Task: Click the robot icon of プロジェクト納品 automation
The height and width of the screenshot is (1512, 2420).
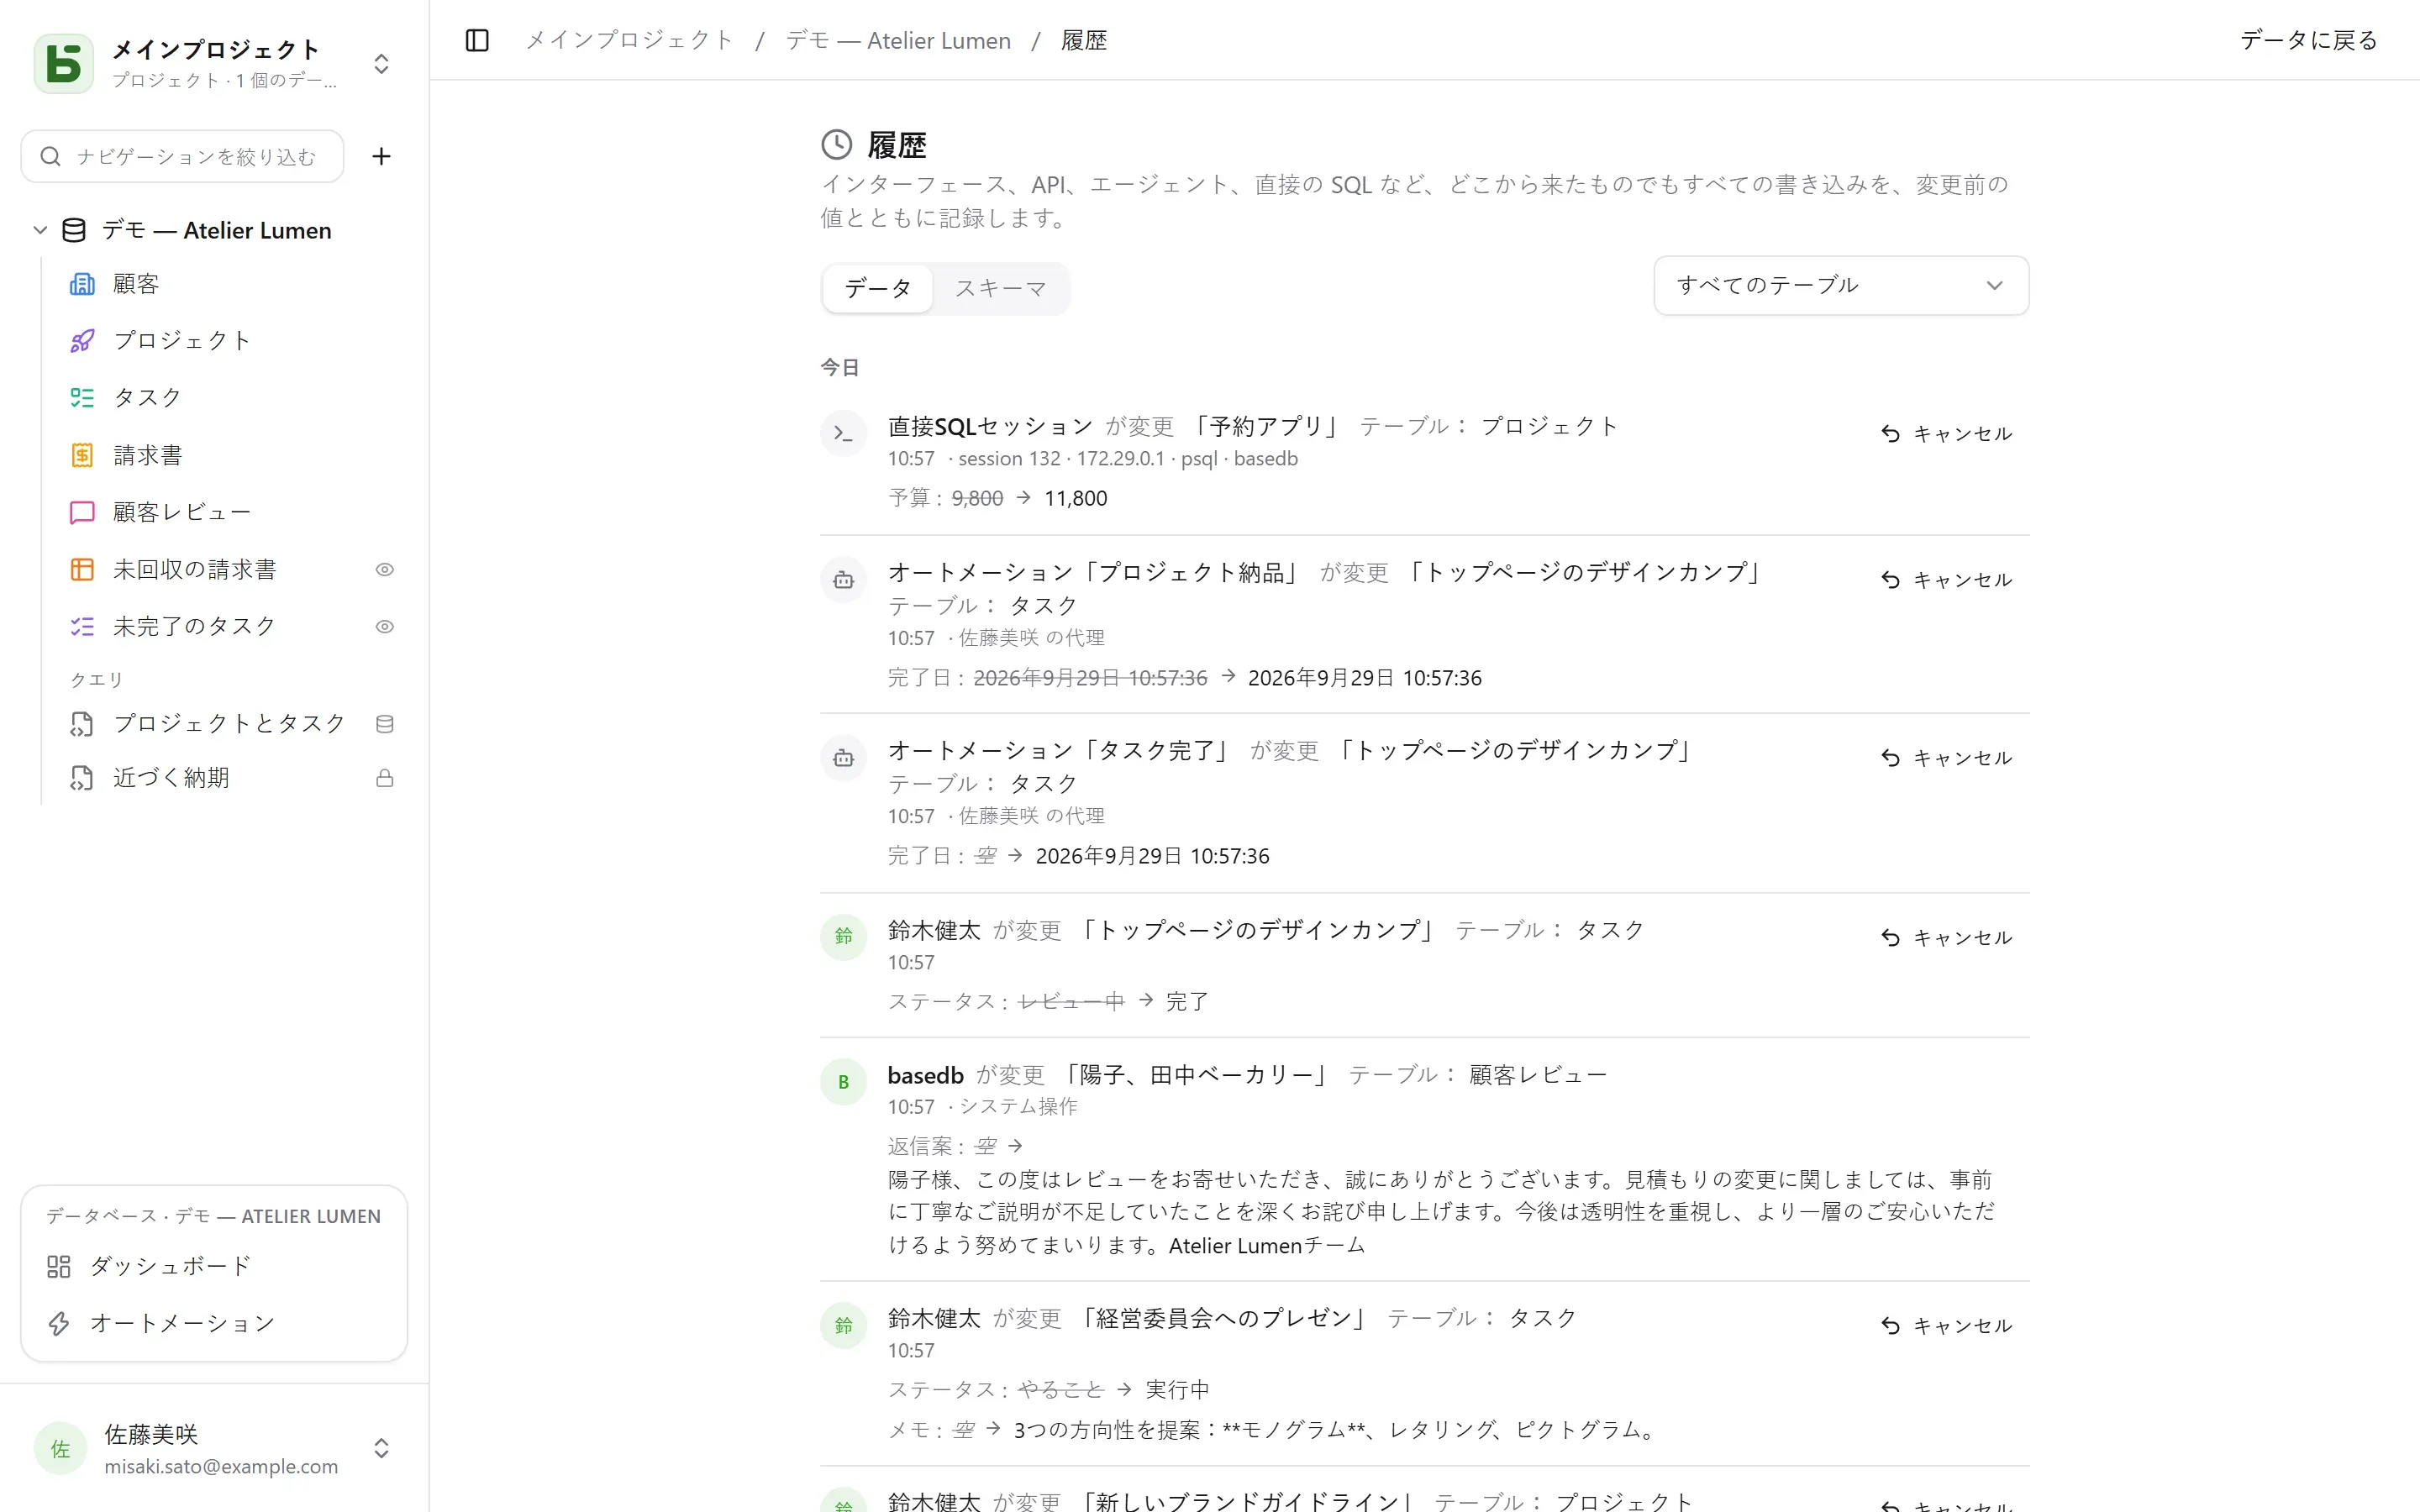Action: (x=843, y=580)
